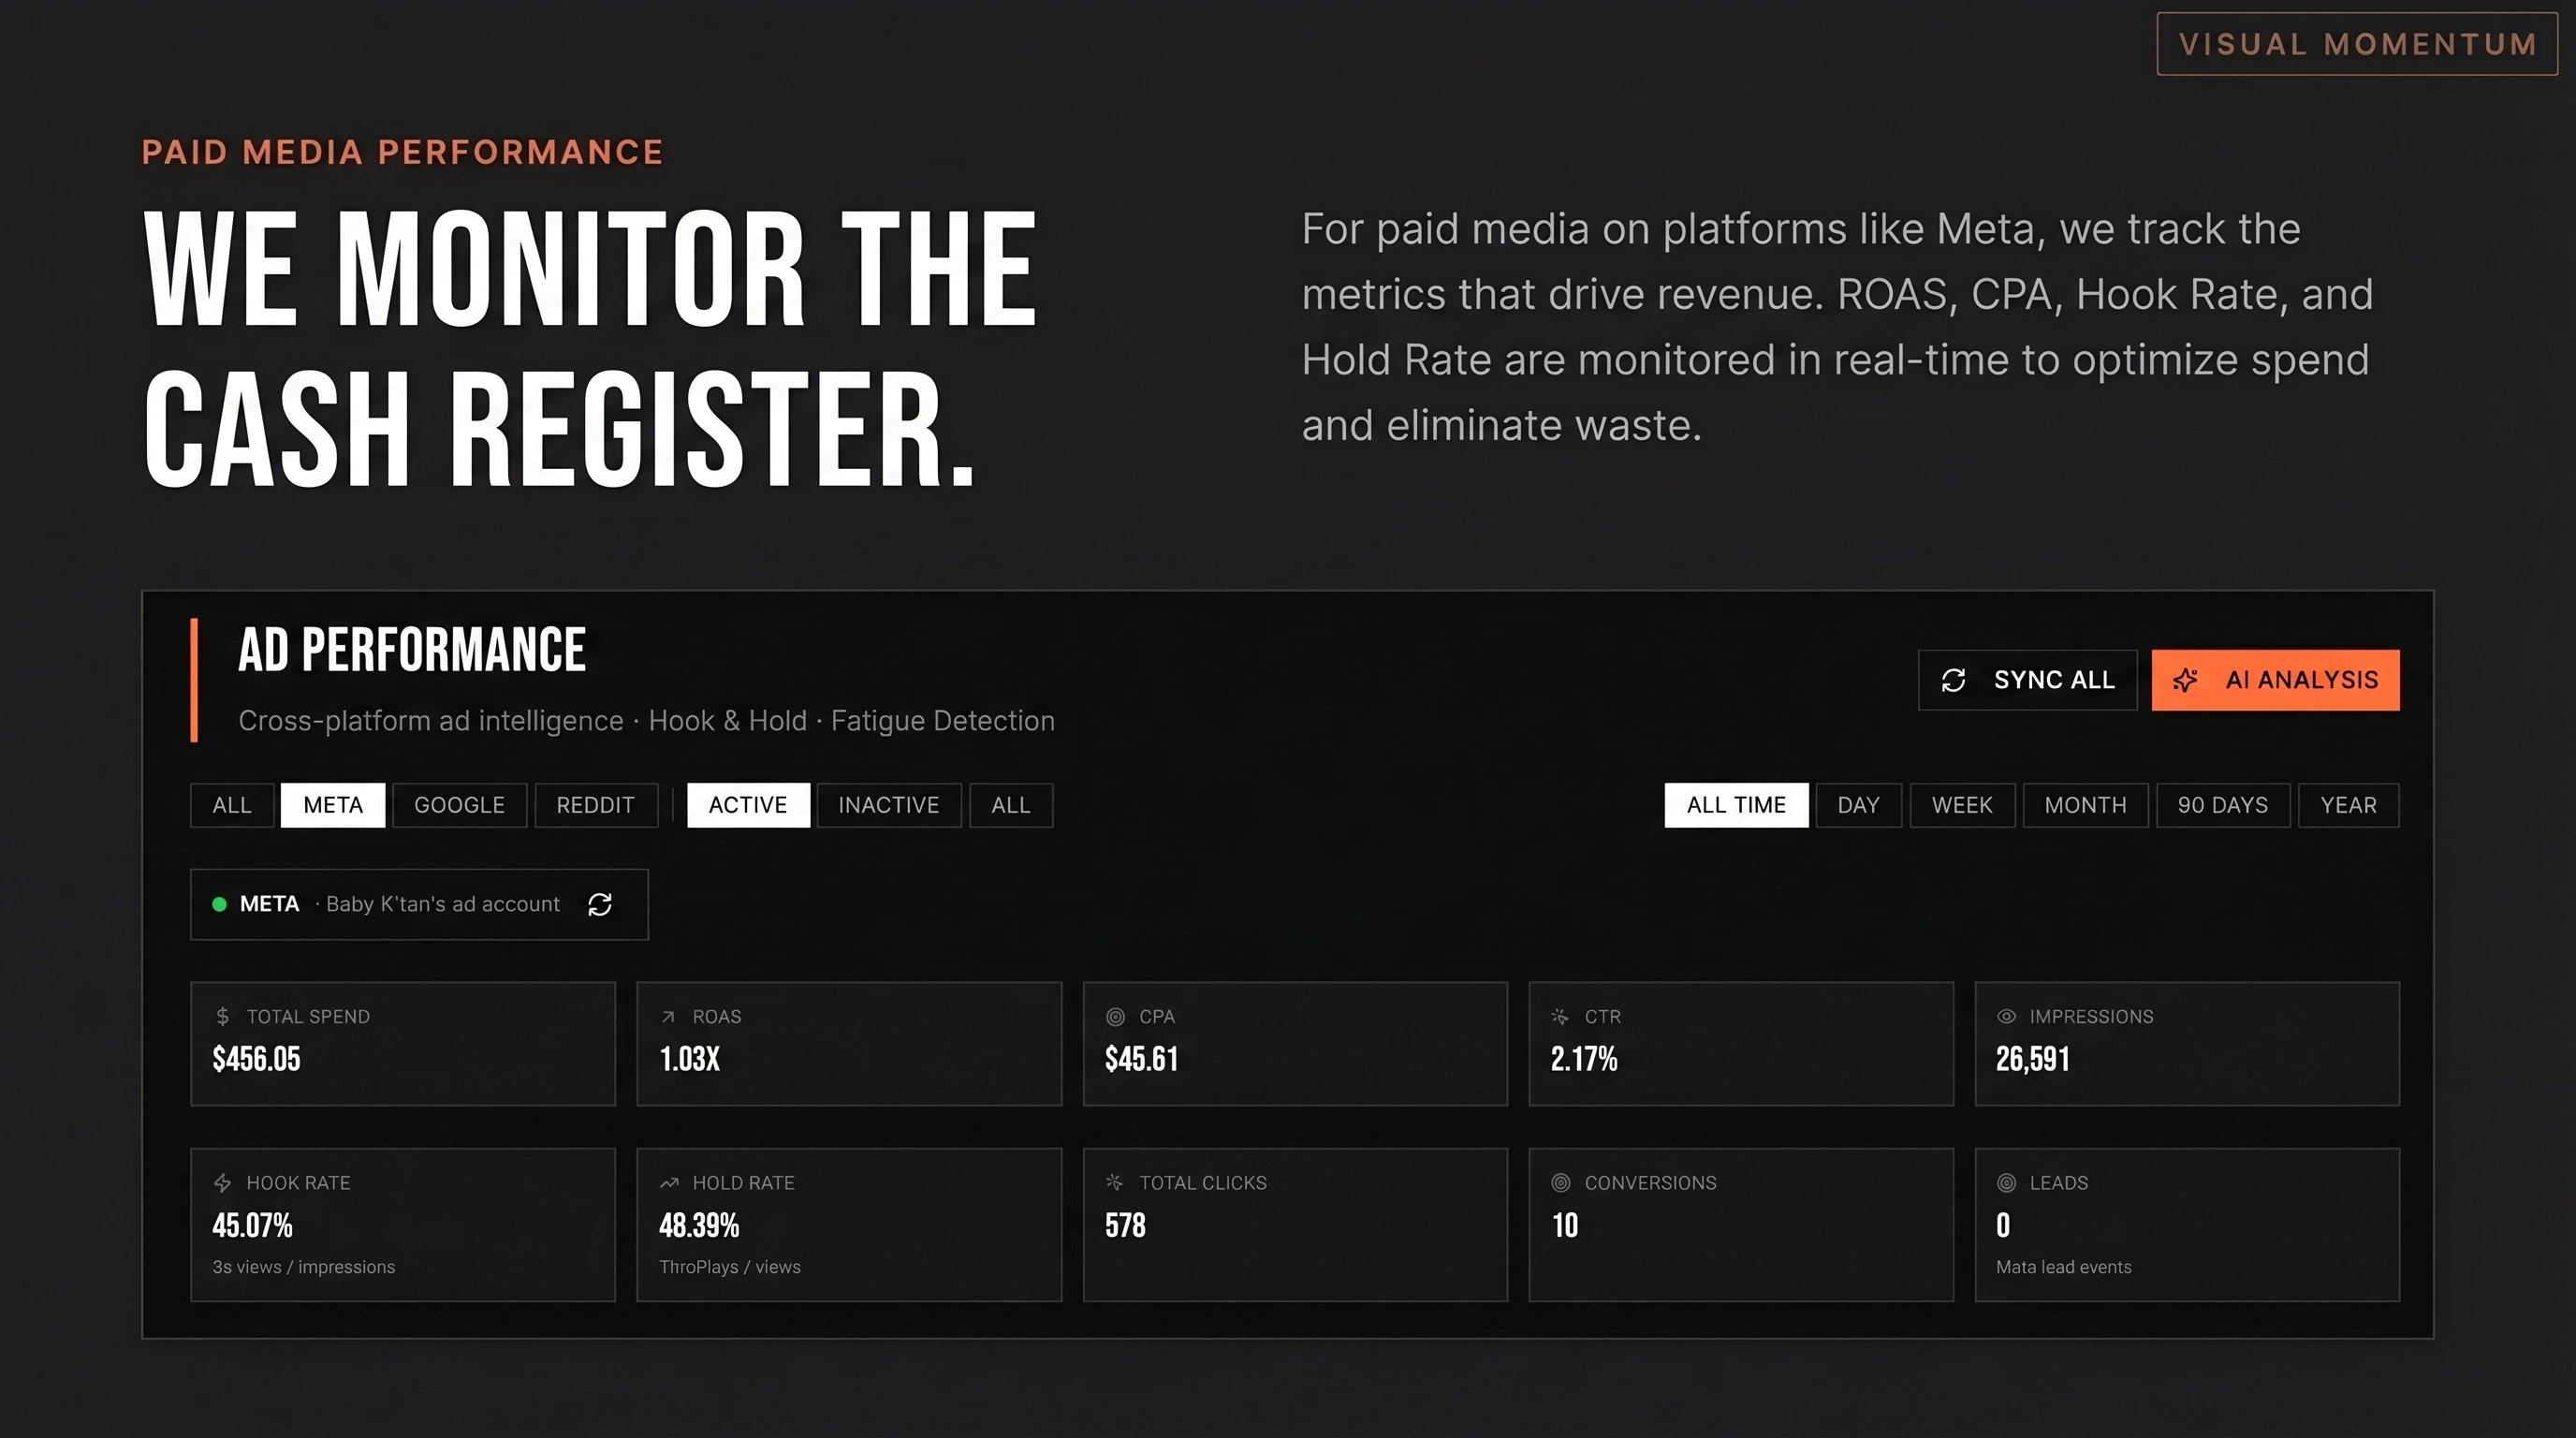This screenshot has width=2576, height=1438.
Task: Select the META platform filter
Action: click(x=332, y=805)
